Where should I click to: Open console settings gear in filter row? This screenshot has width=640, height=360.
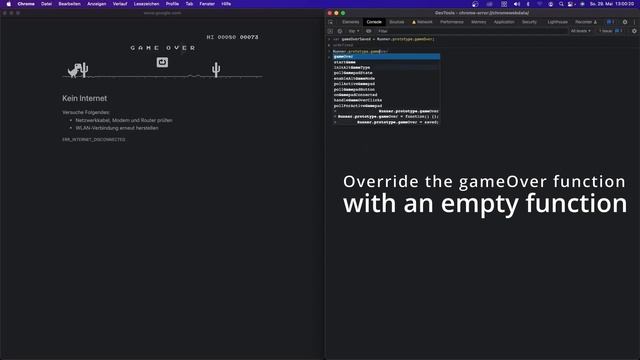pyautogui.click(x=634, y=31)
